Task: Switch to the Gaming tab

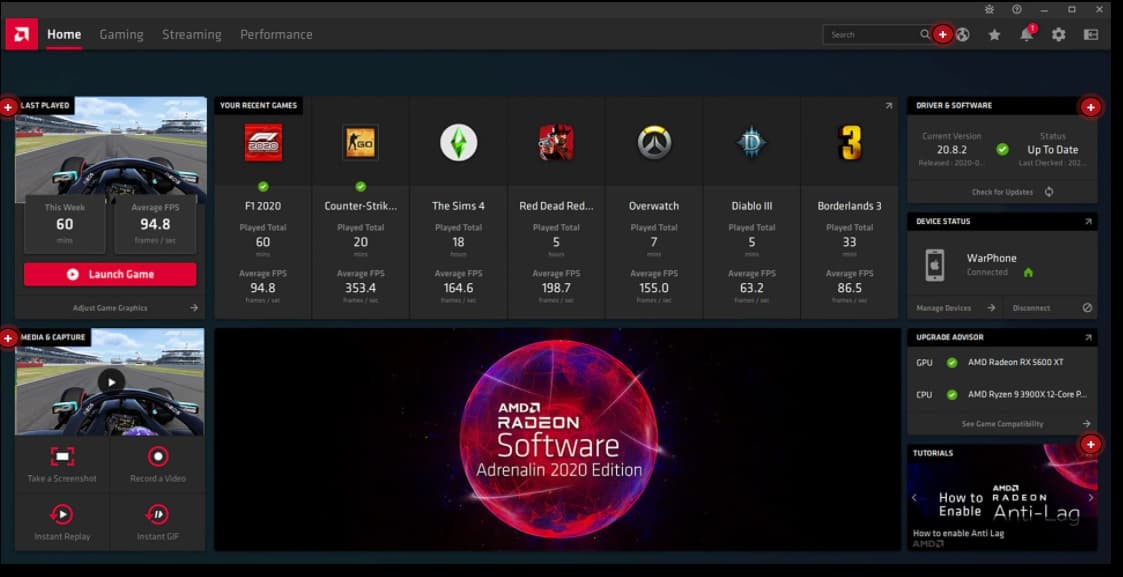Action: [121, 34]
